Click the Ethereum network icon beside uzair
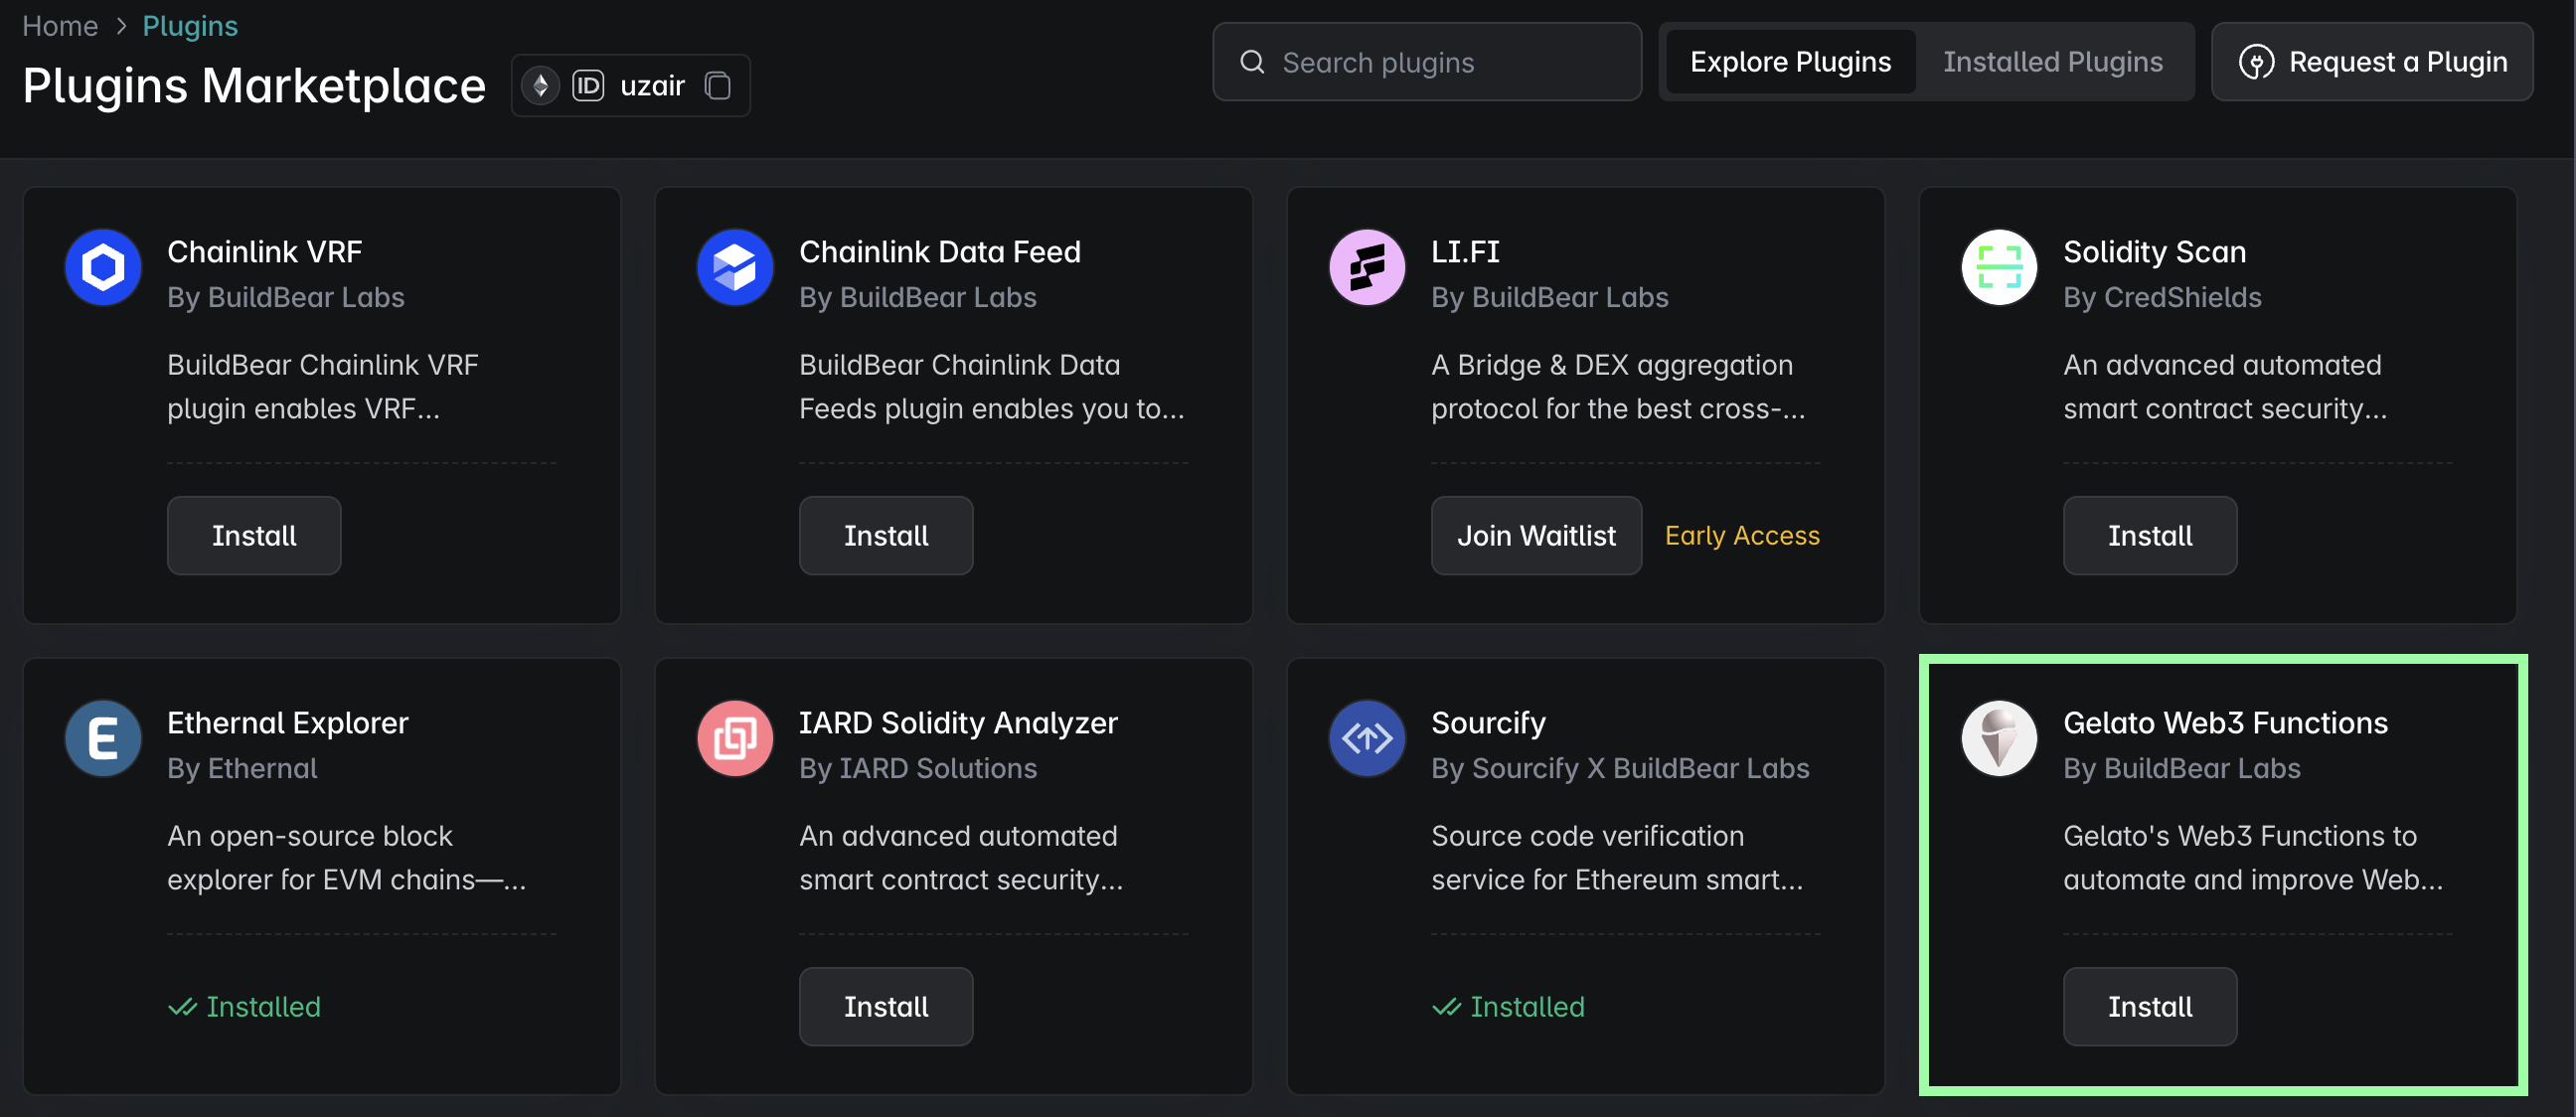Image resolution: width=2576 pixels, height=1117 pixels. pyautogui.click(x=540, y=86)
